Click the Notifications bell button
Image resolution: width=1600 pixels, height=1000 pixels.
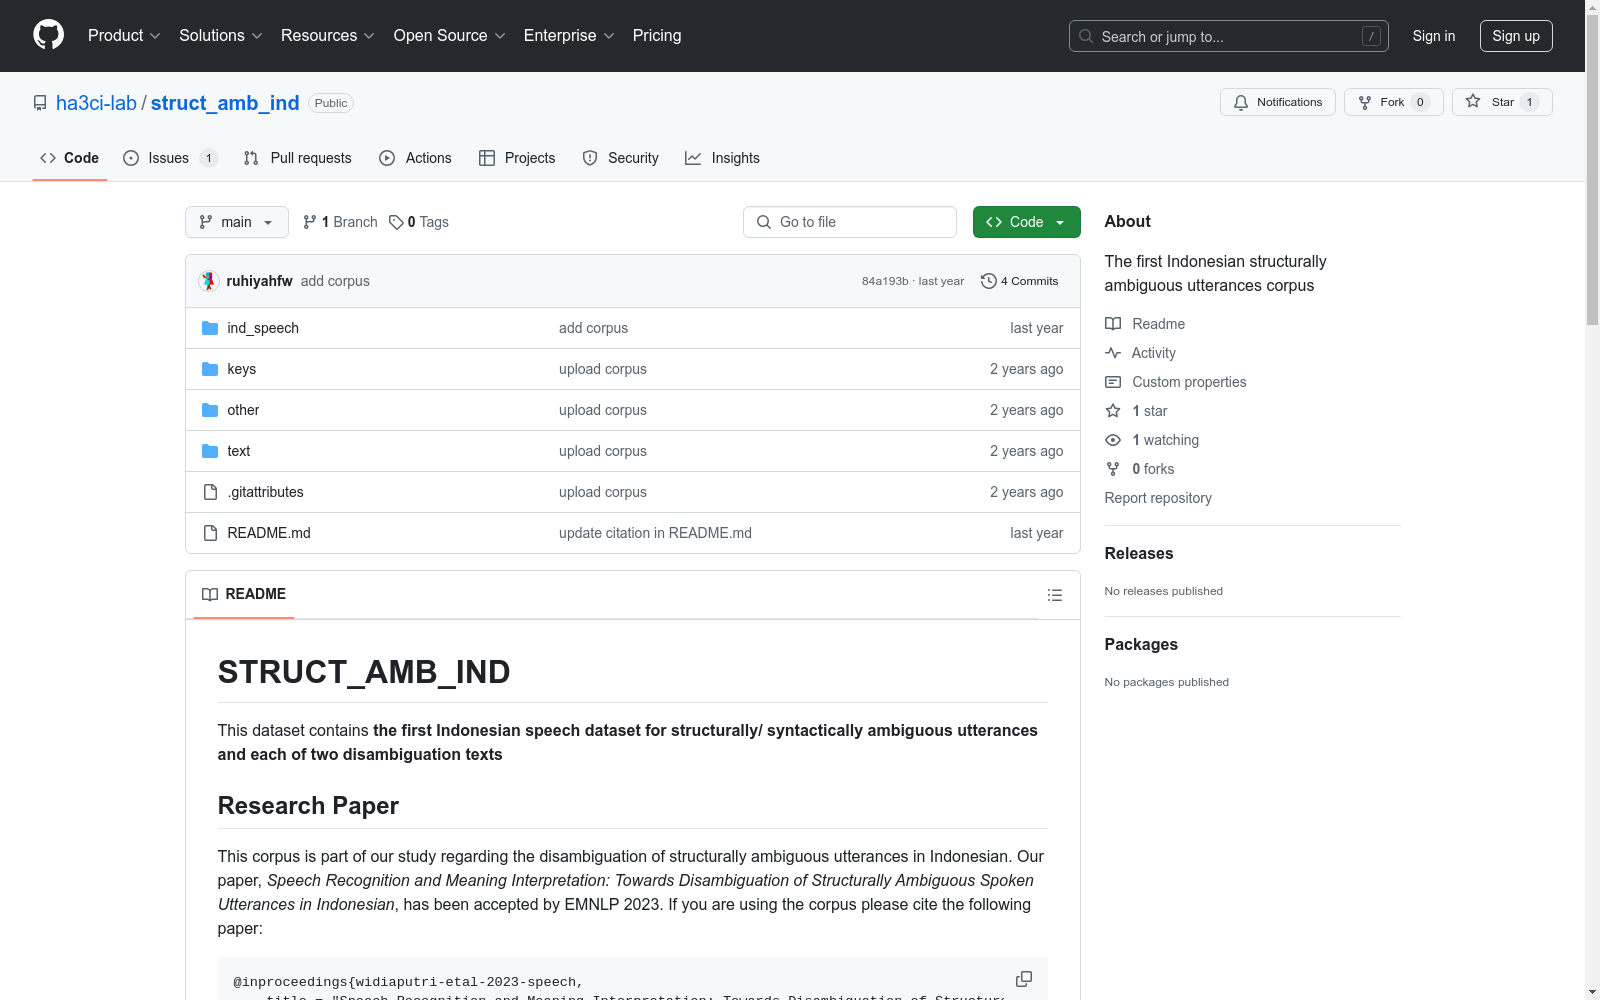click(1277, 102)
